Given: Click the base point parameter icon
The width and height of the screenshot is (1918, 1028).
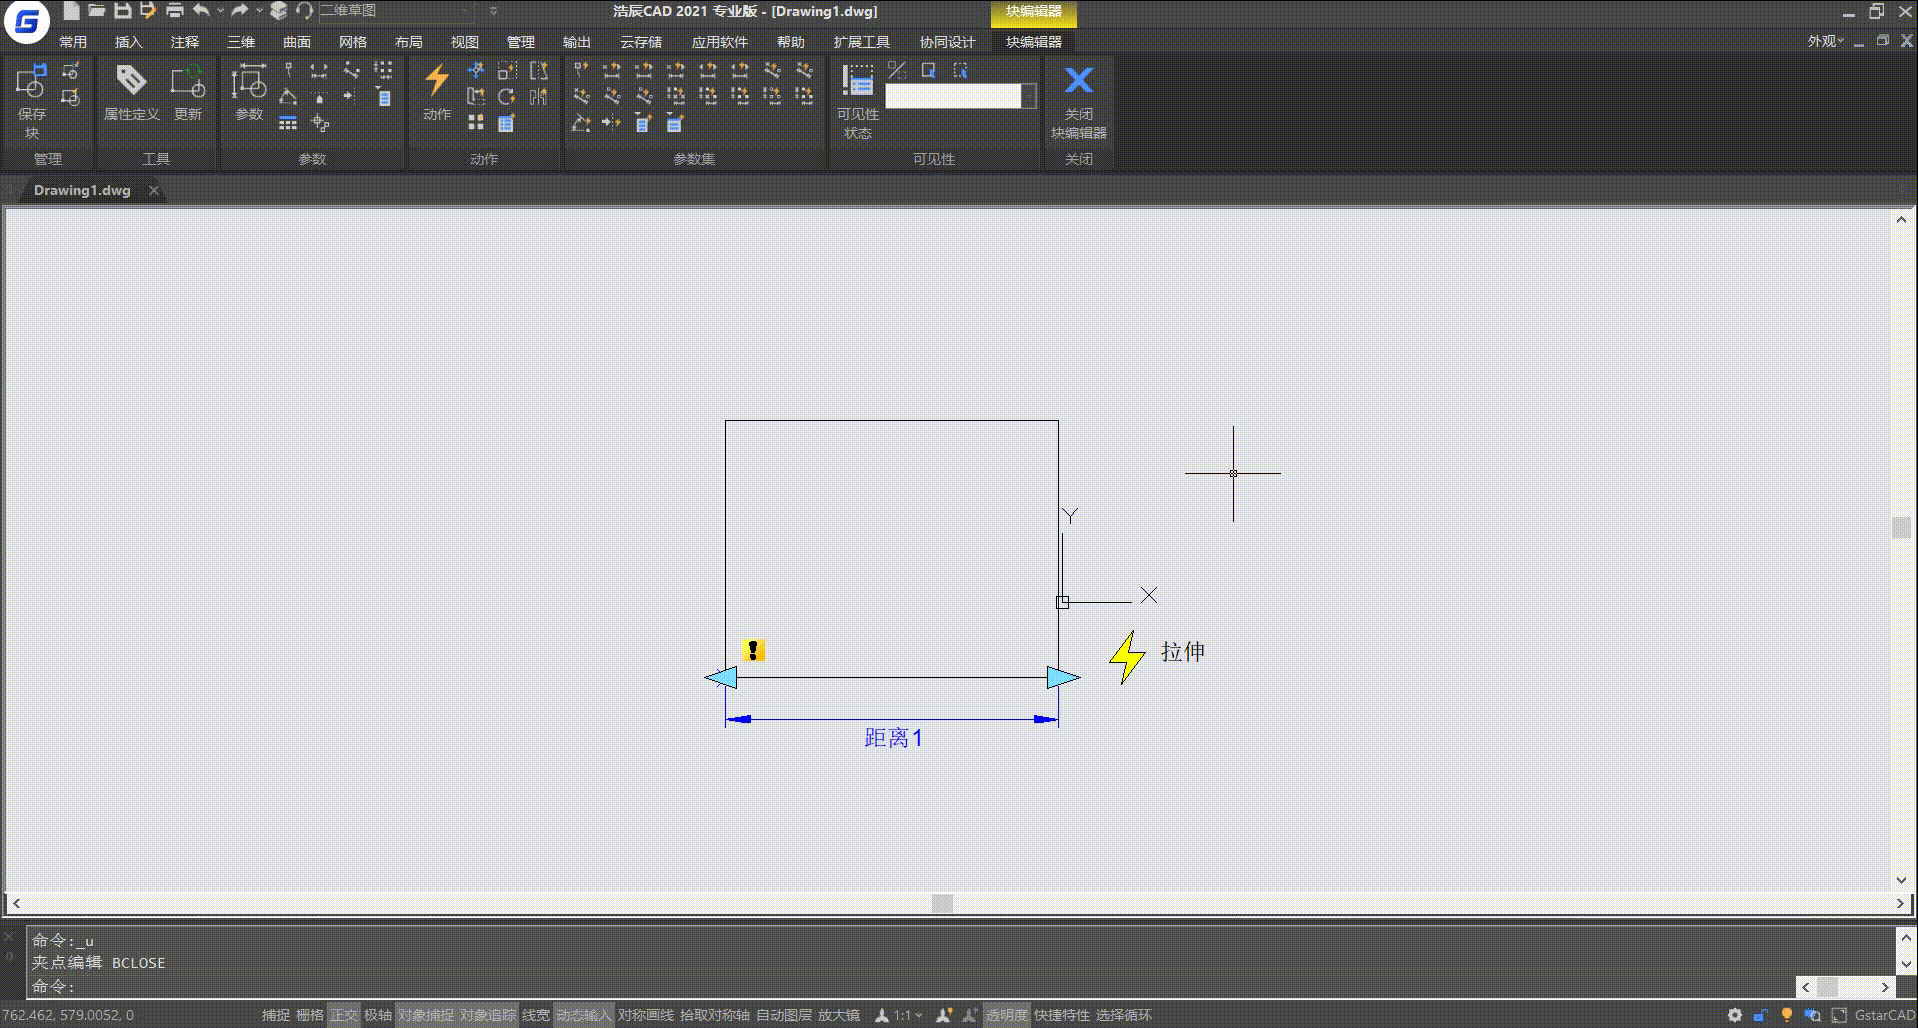Looking at the screenshot, I should [320, 123].
